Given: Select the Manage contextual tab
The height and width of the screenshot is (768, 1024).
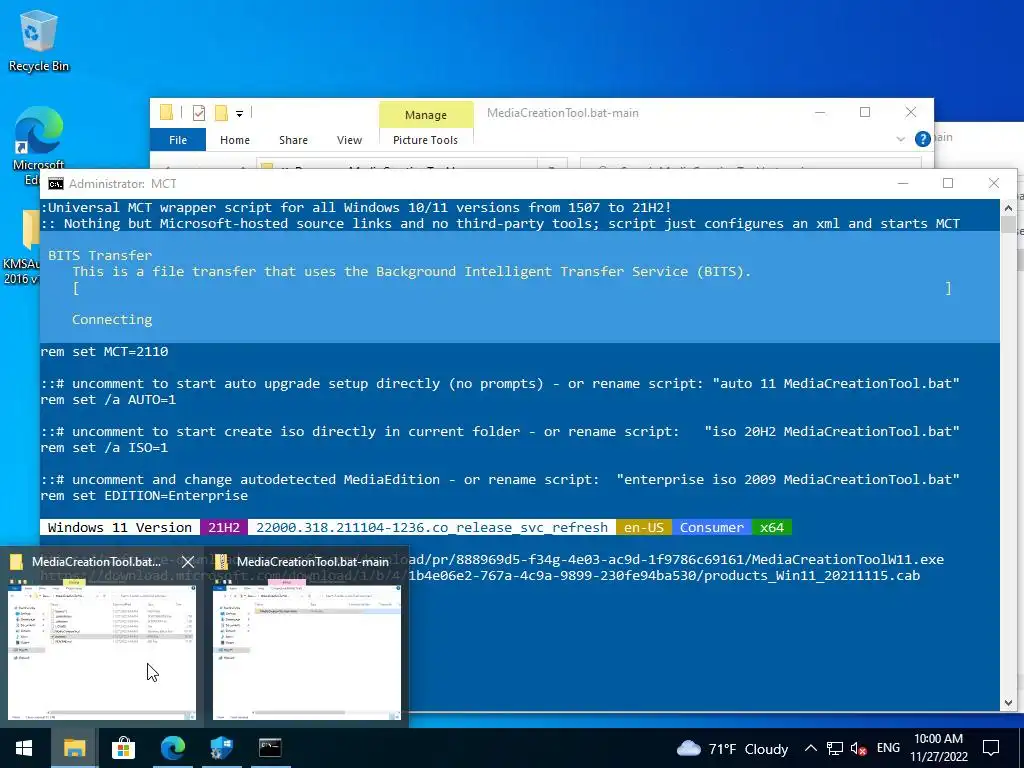Looking at the screenshot, I should (426, 114).
